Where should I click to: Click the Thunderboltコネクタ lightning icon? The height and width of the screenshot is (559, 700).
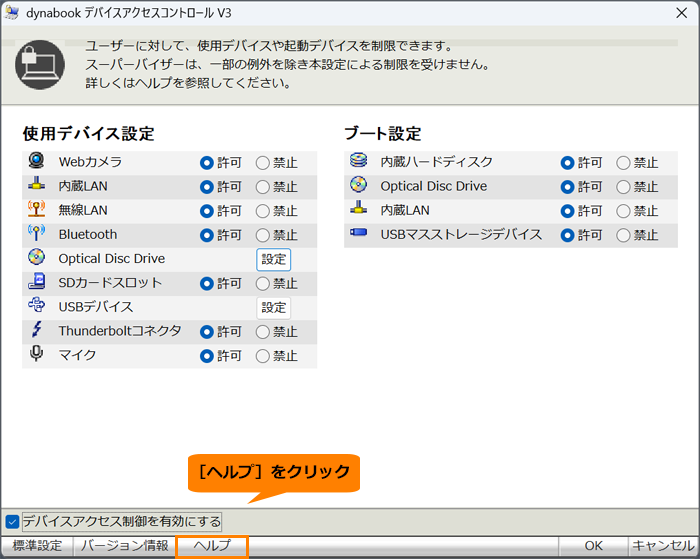(x=37, y=330)
